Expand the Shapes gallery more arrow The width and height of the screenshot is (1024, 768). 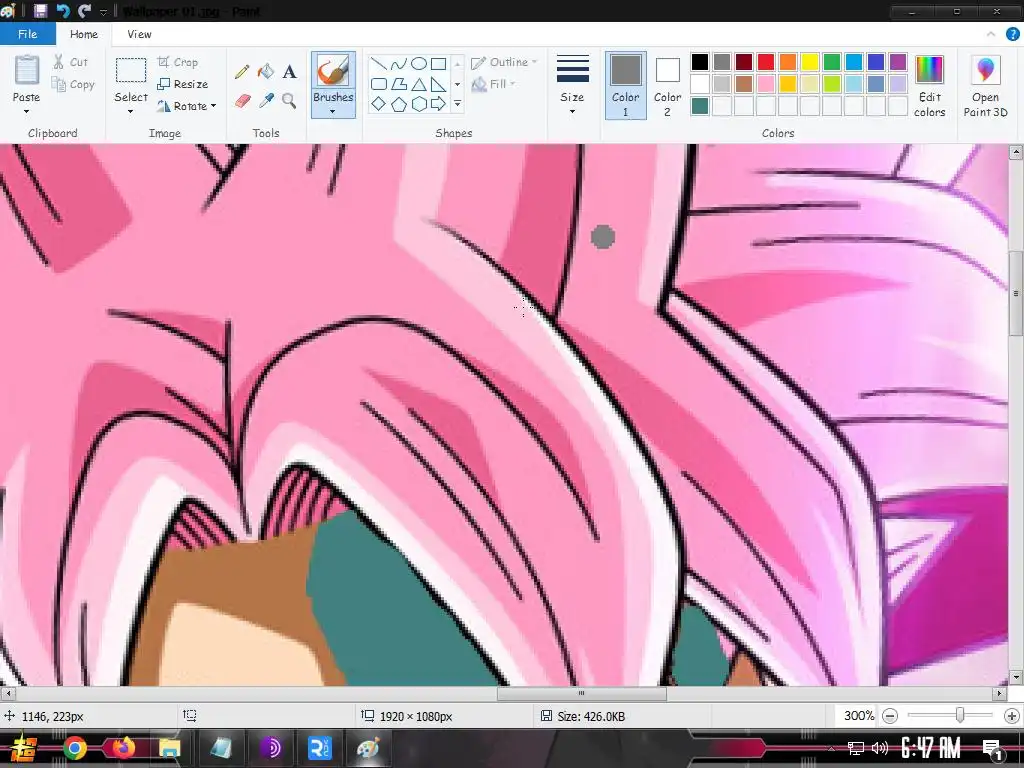(x=457, y=104)
